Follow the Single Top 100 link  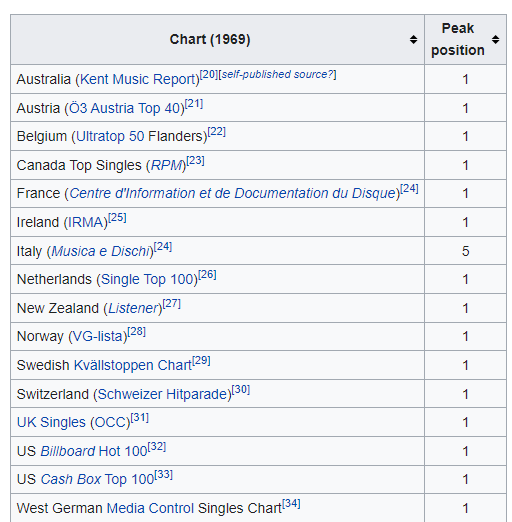147,279
